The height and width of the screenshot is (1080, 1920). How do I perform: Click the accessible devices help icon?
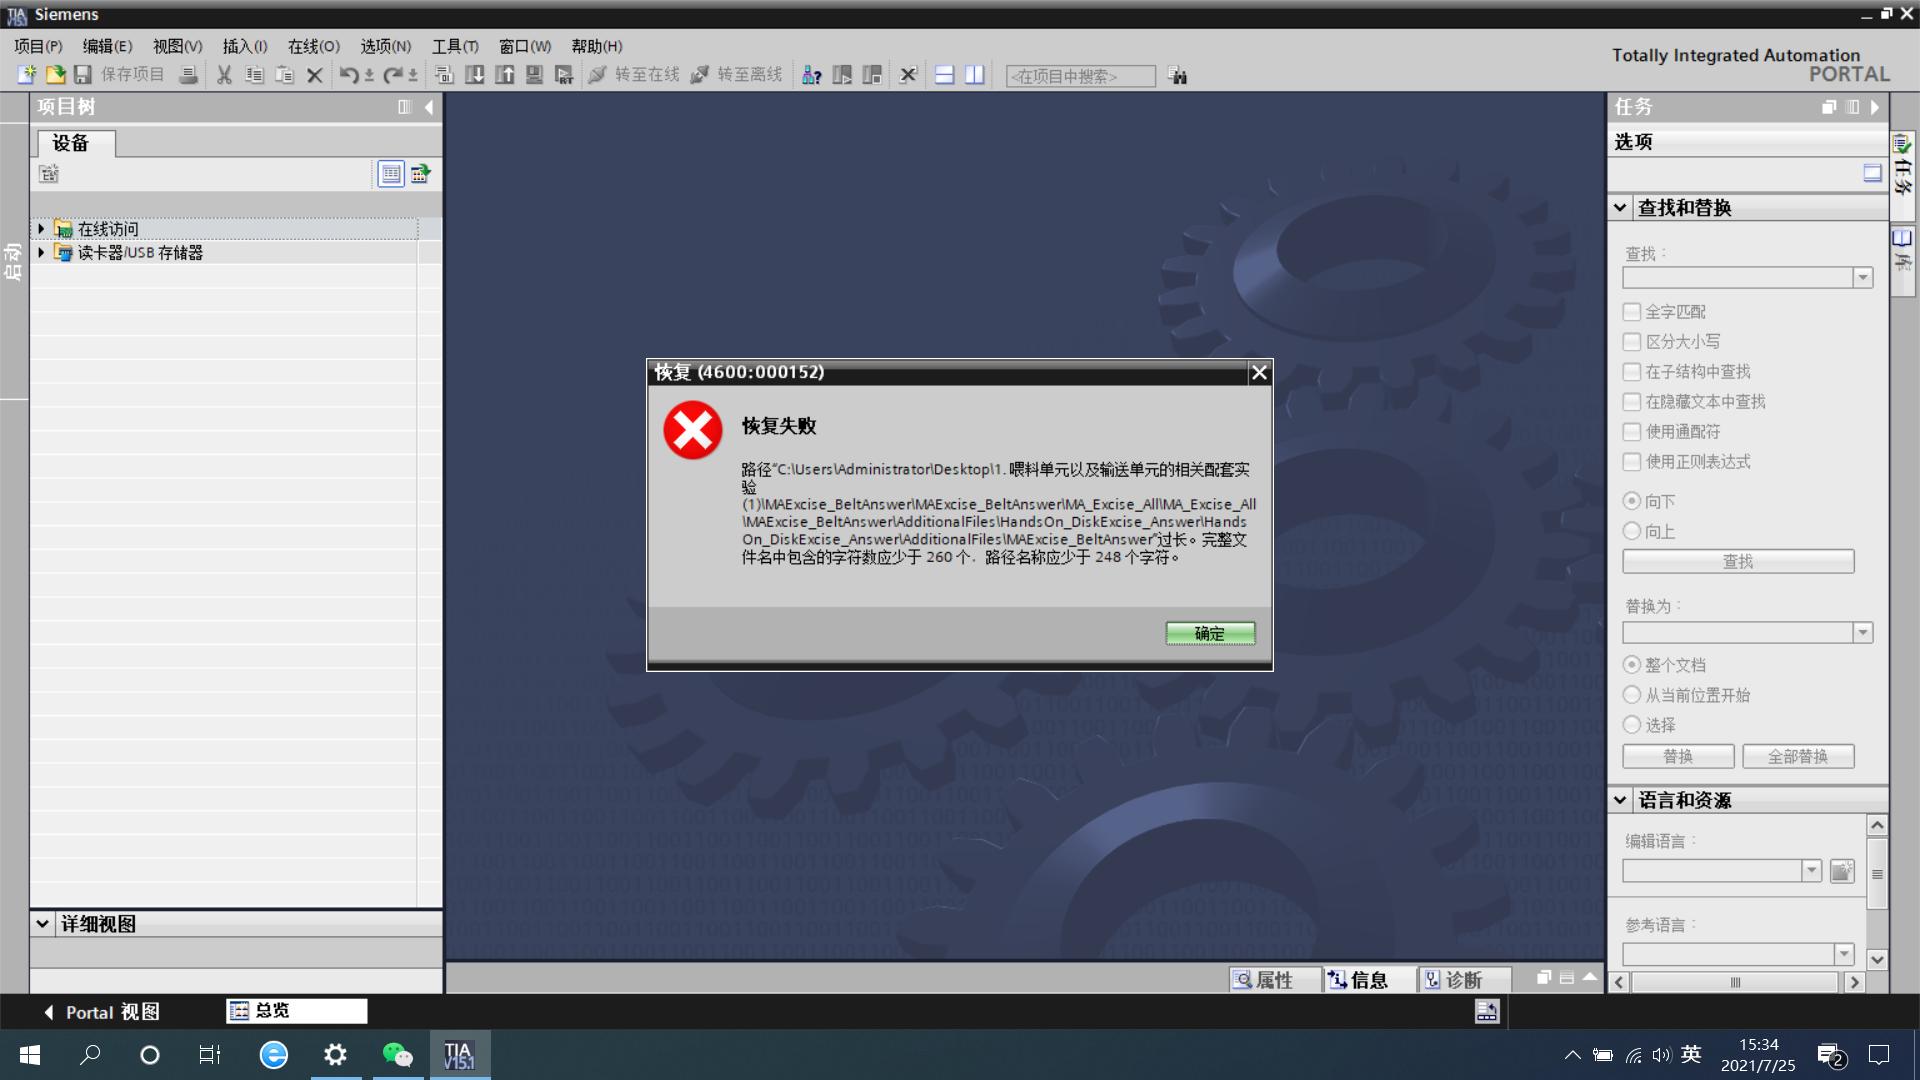click(812, 75)
